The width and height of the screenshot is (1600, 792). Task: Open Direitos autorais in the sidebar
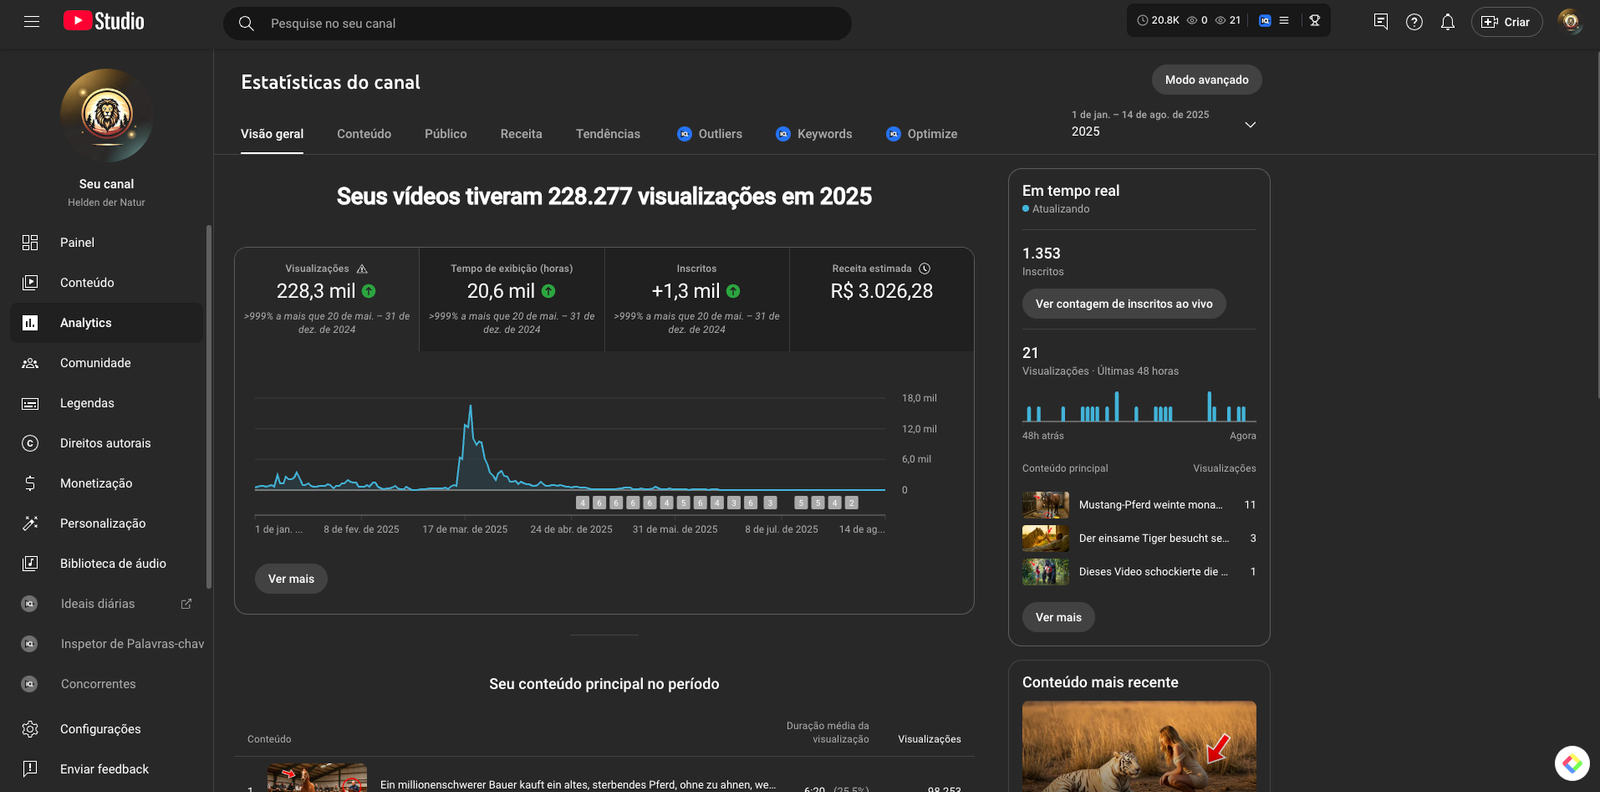[x=107, y=443]
